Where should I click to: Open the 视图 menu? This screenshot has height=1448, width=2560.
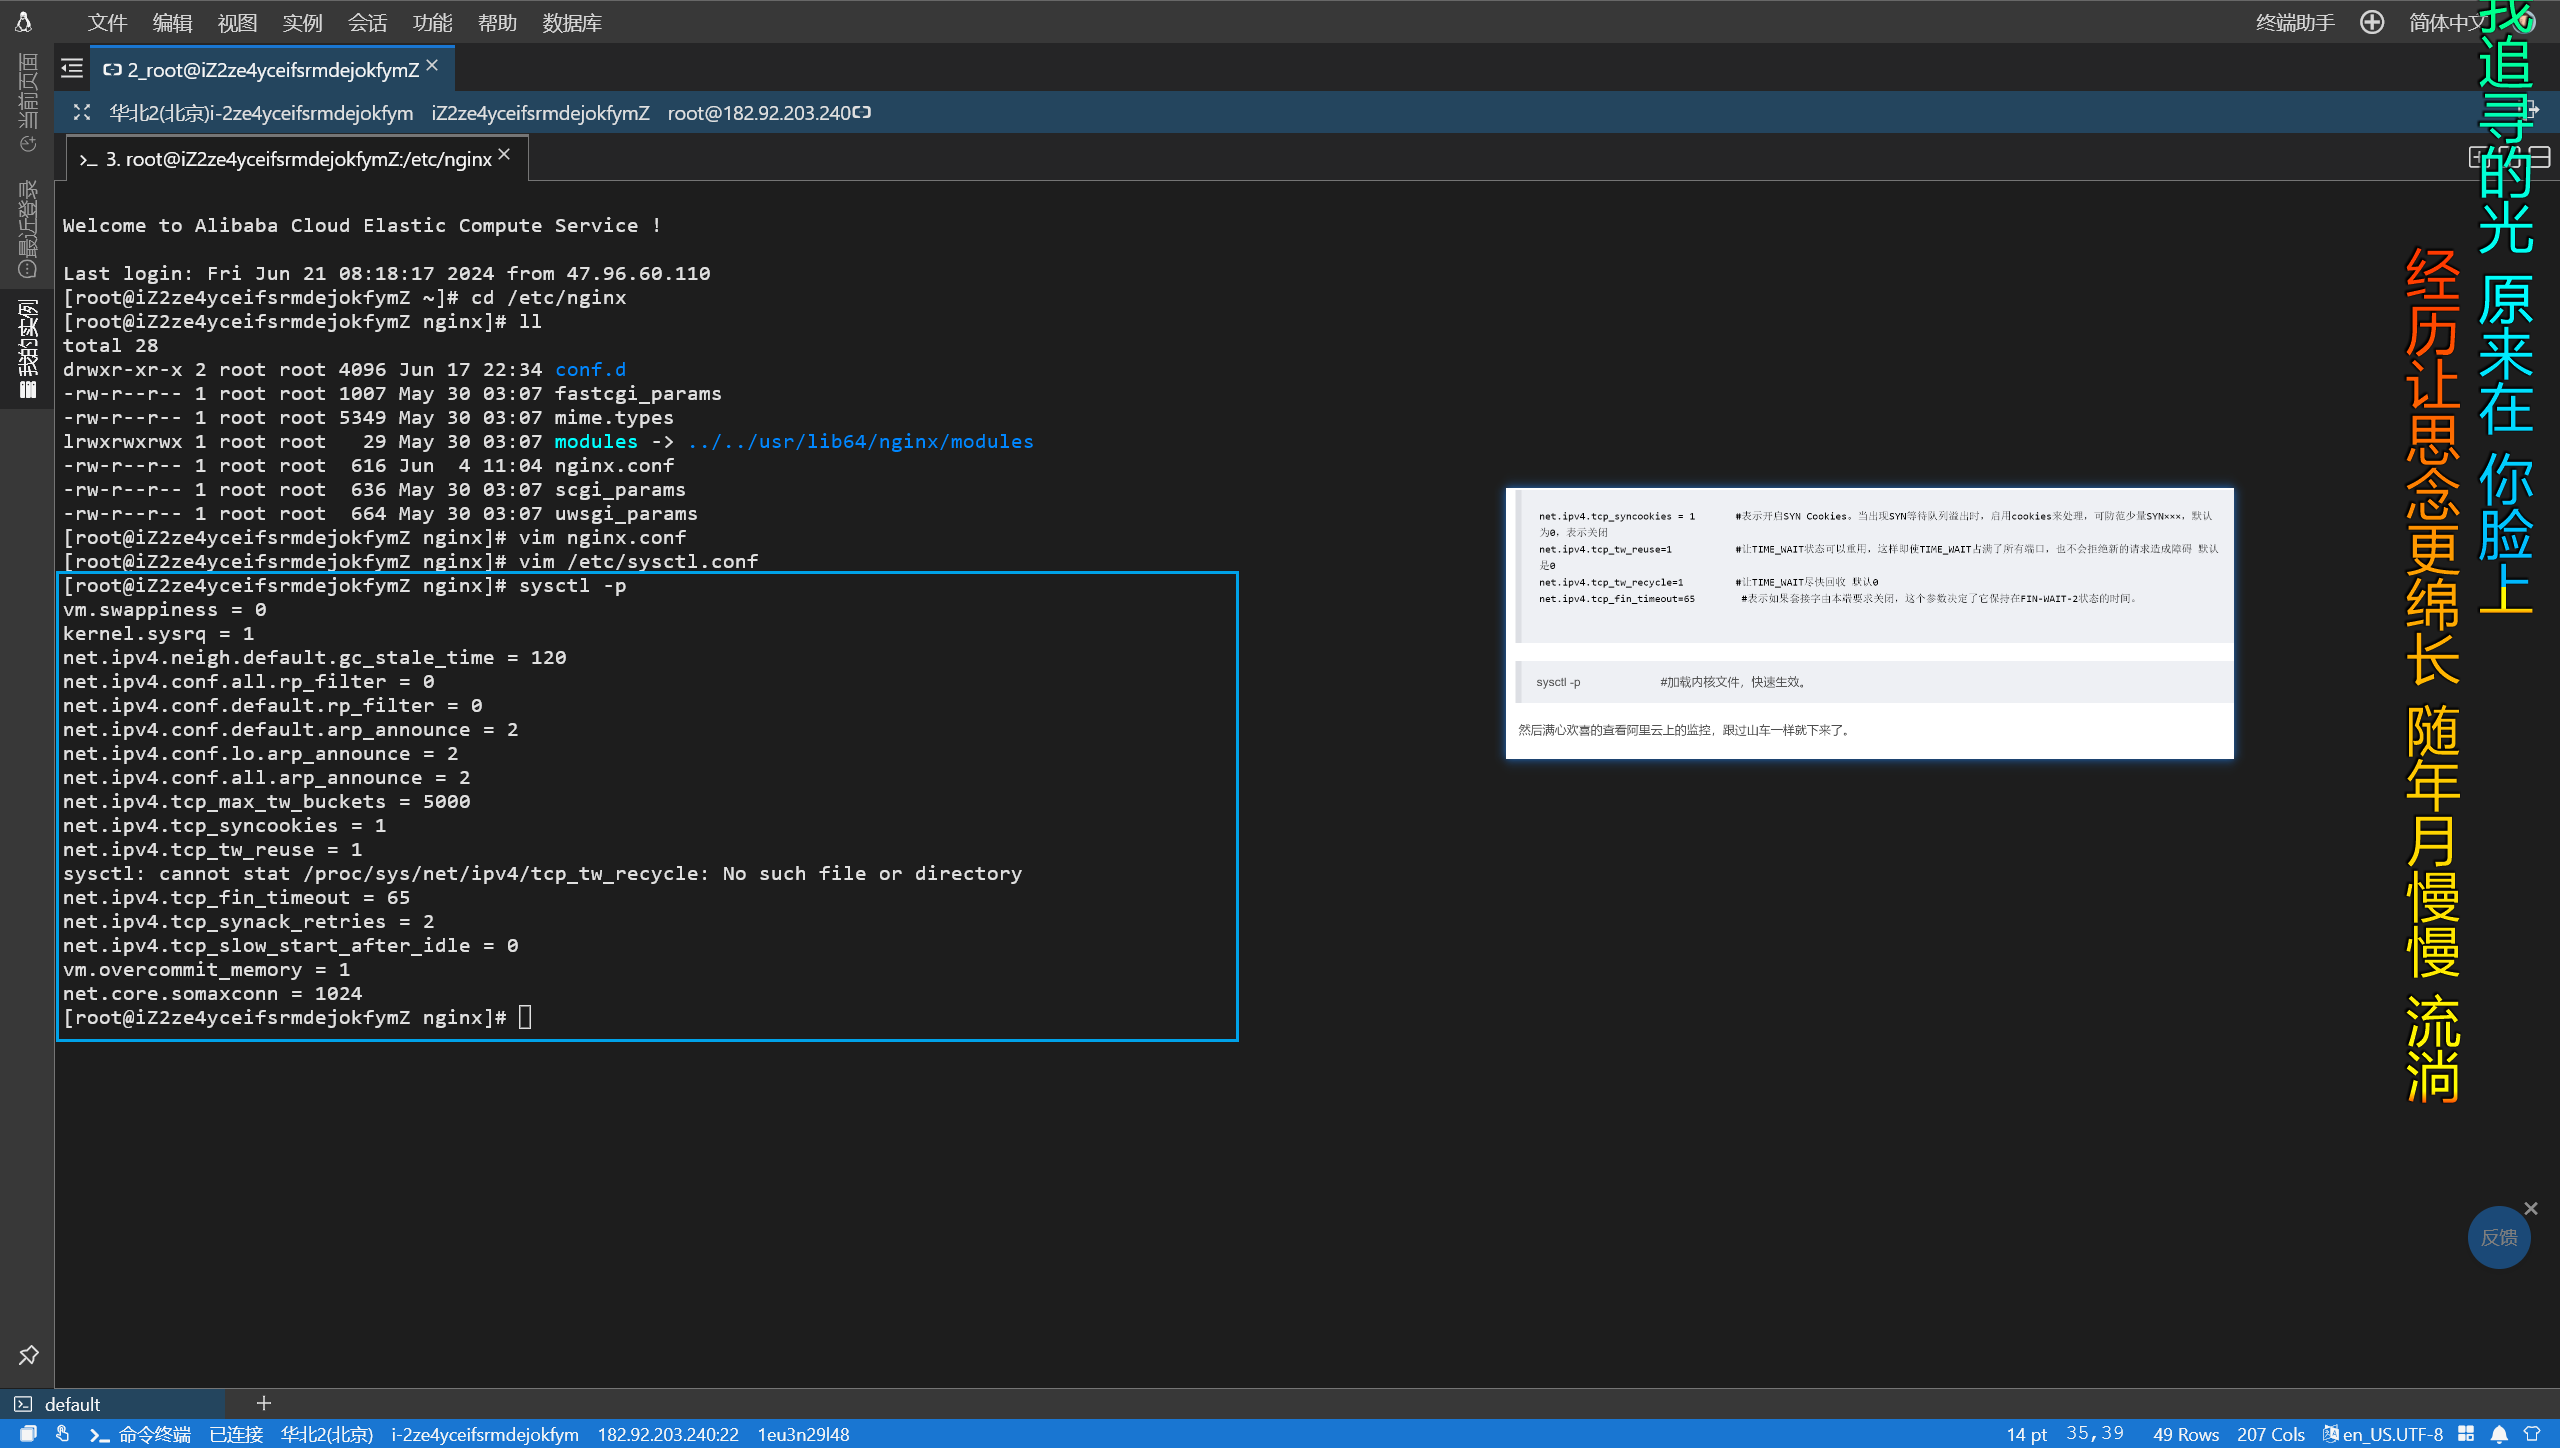pos(237,22)
